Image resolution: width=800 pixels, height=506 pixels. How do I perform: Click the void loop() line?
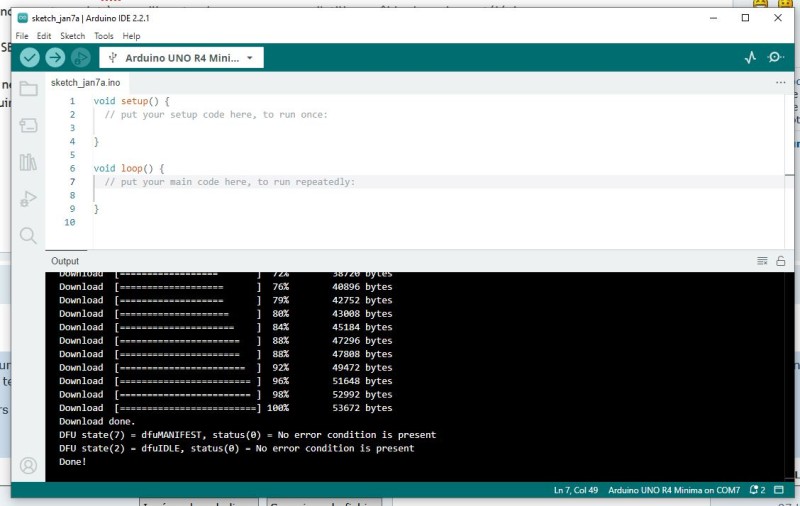pos(129,168)
